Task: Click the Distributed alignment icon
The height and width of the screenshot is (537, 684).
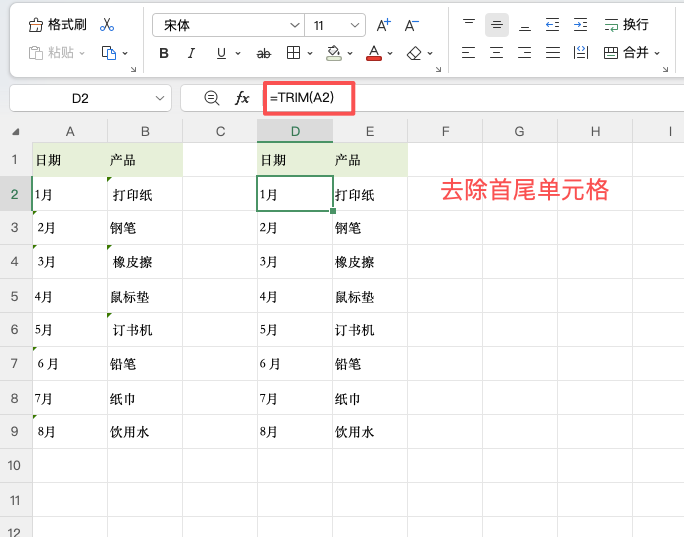Action: (581, 53)
